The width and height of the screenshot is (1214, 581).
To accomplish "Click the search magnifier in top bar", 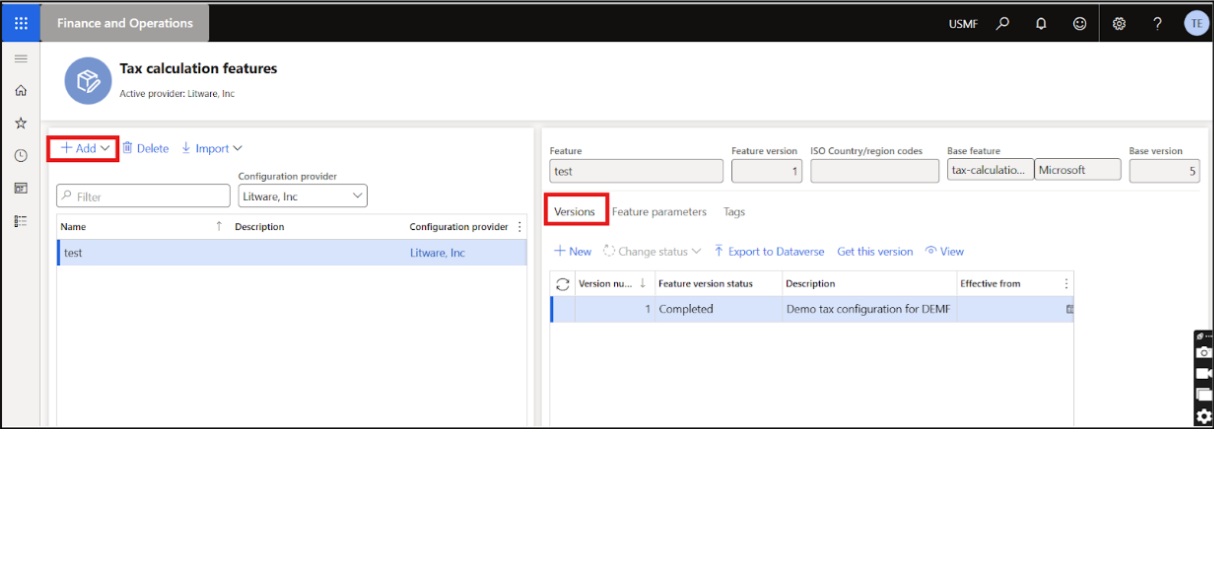I will 1003,24.
